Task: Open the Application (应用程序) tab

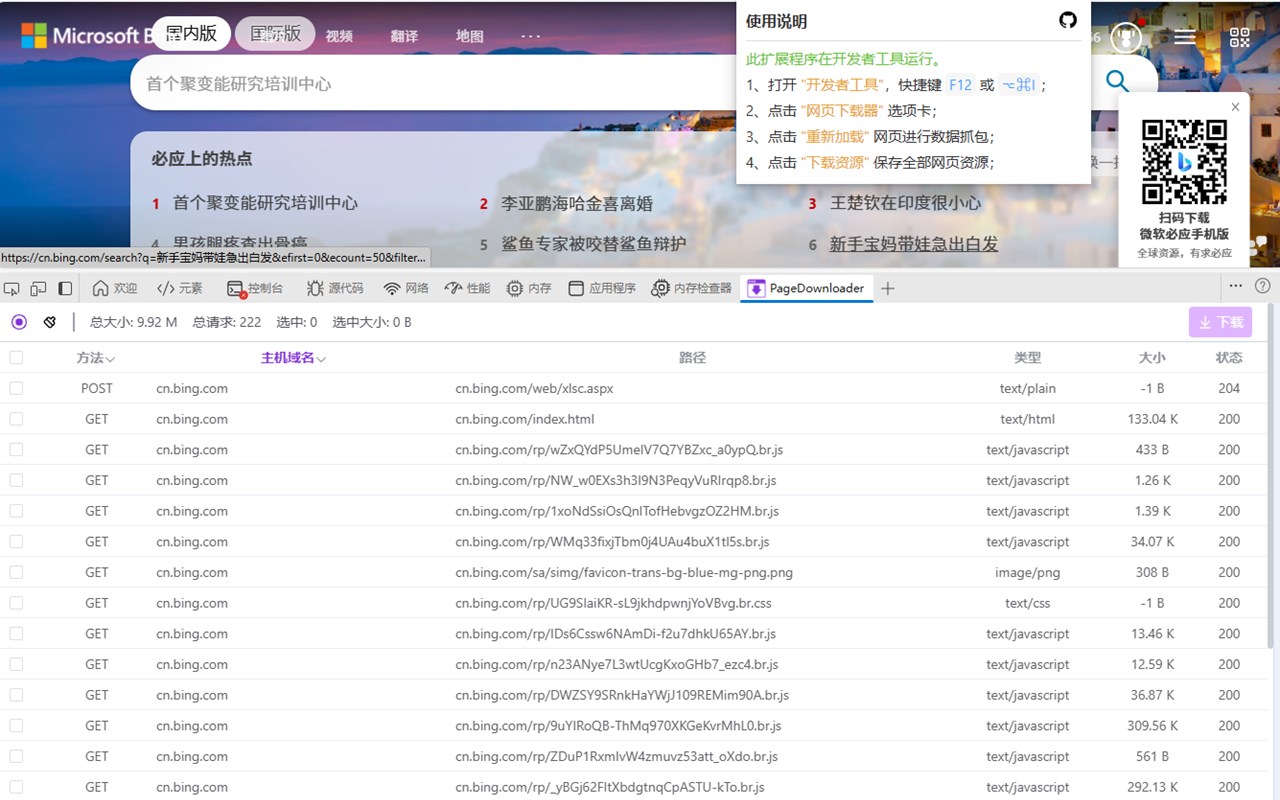Action: point(602,288)
